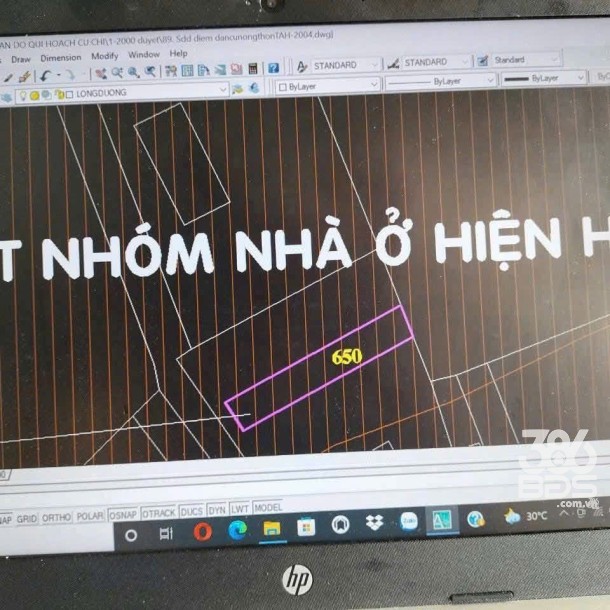Open the Layer Properties Manager icon
The height and width of the screenshot is (610, 610).
coord(6,97)
